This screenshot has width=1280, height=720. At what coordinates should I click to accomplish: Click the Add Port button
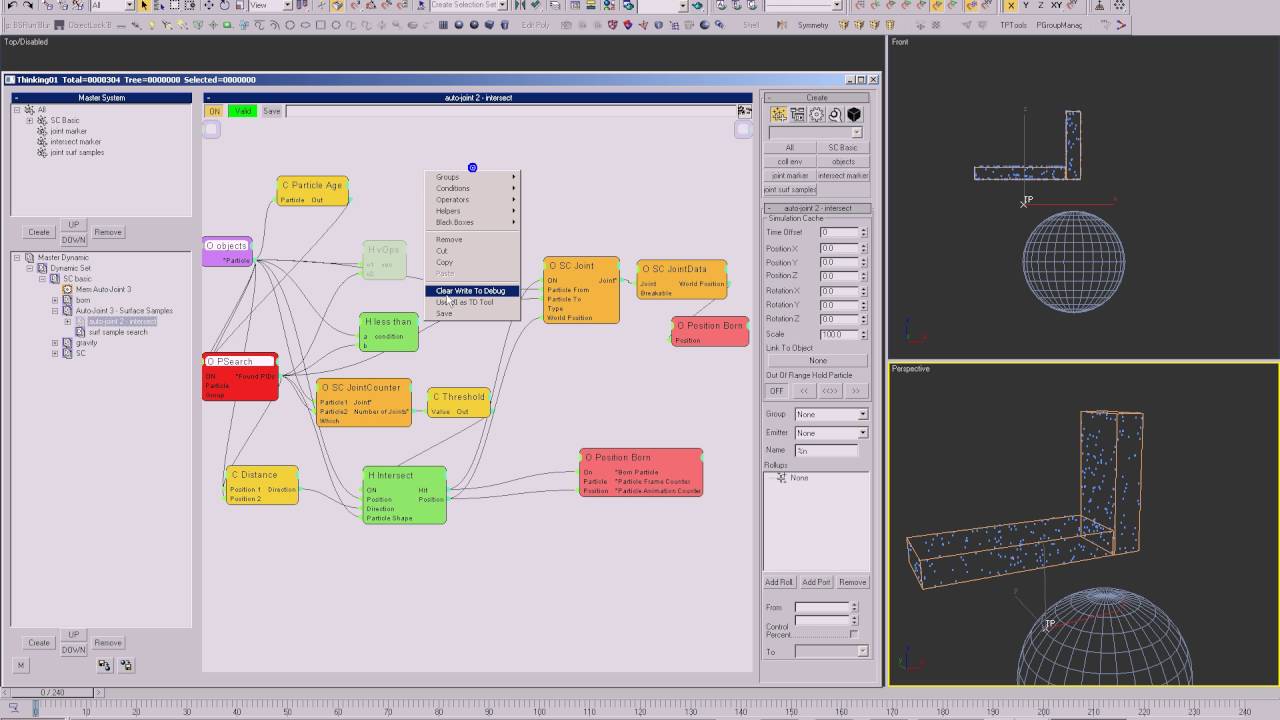pyautogui.click(x=816, y=582)
